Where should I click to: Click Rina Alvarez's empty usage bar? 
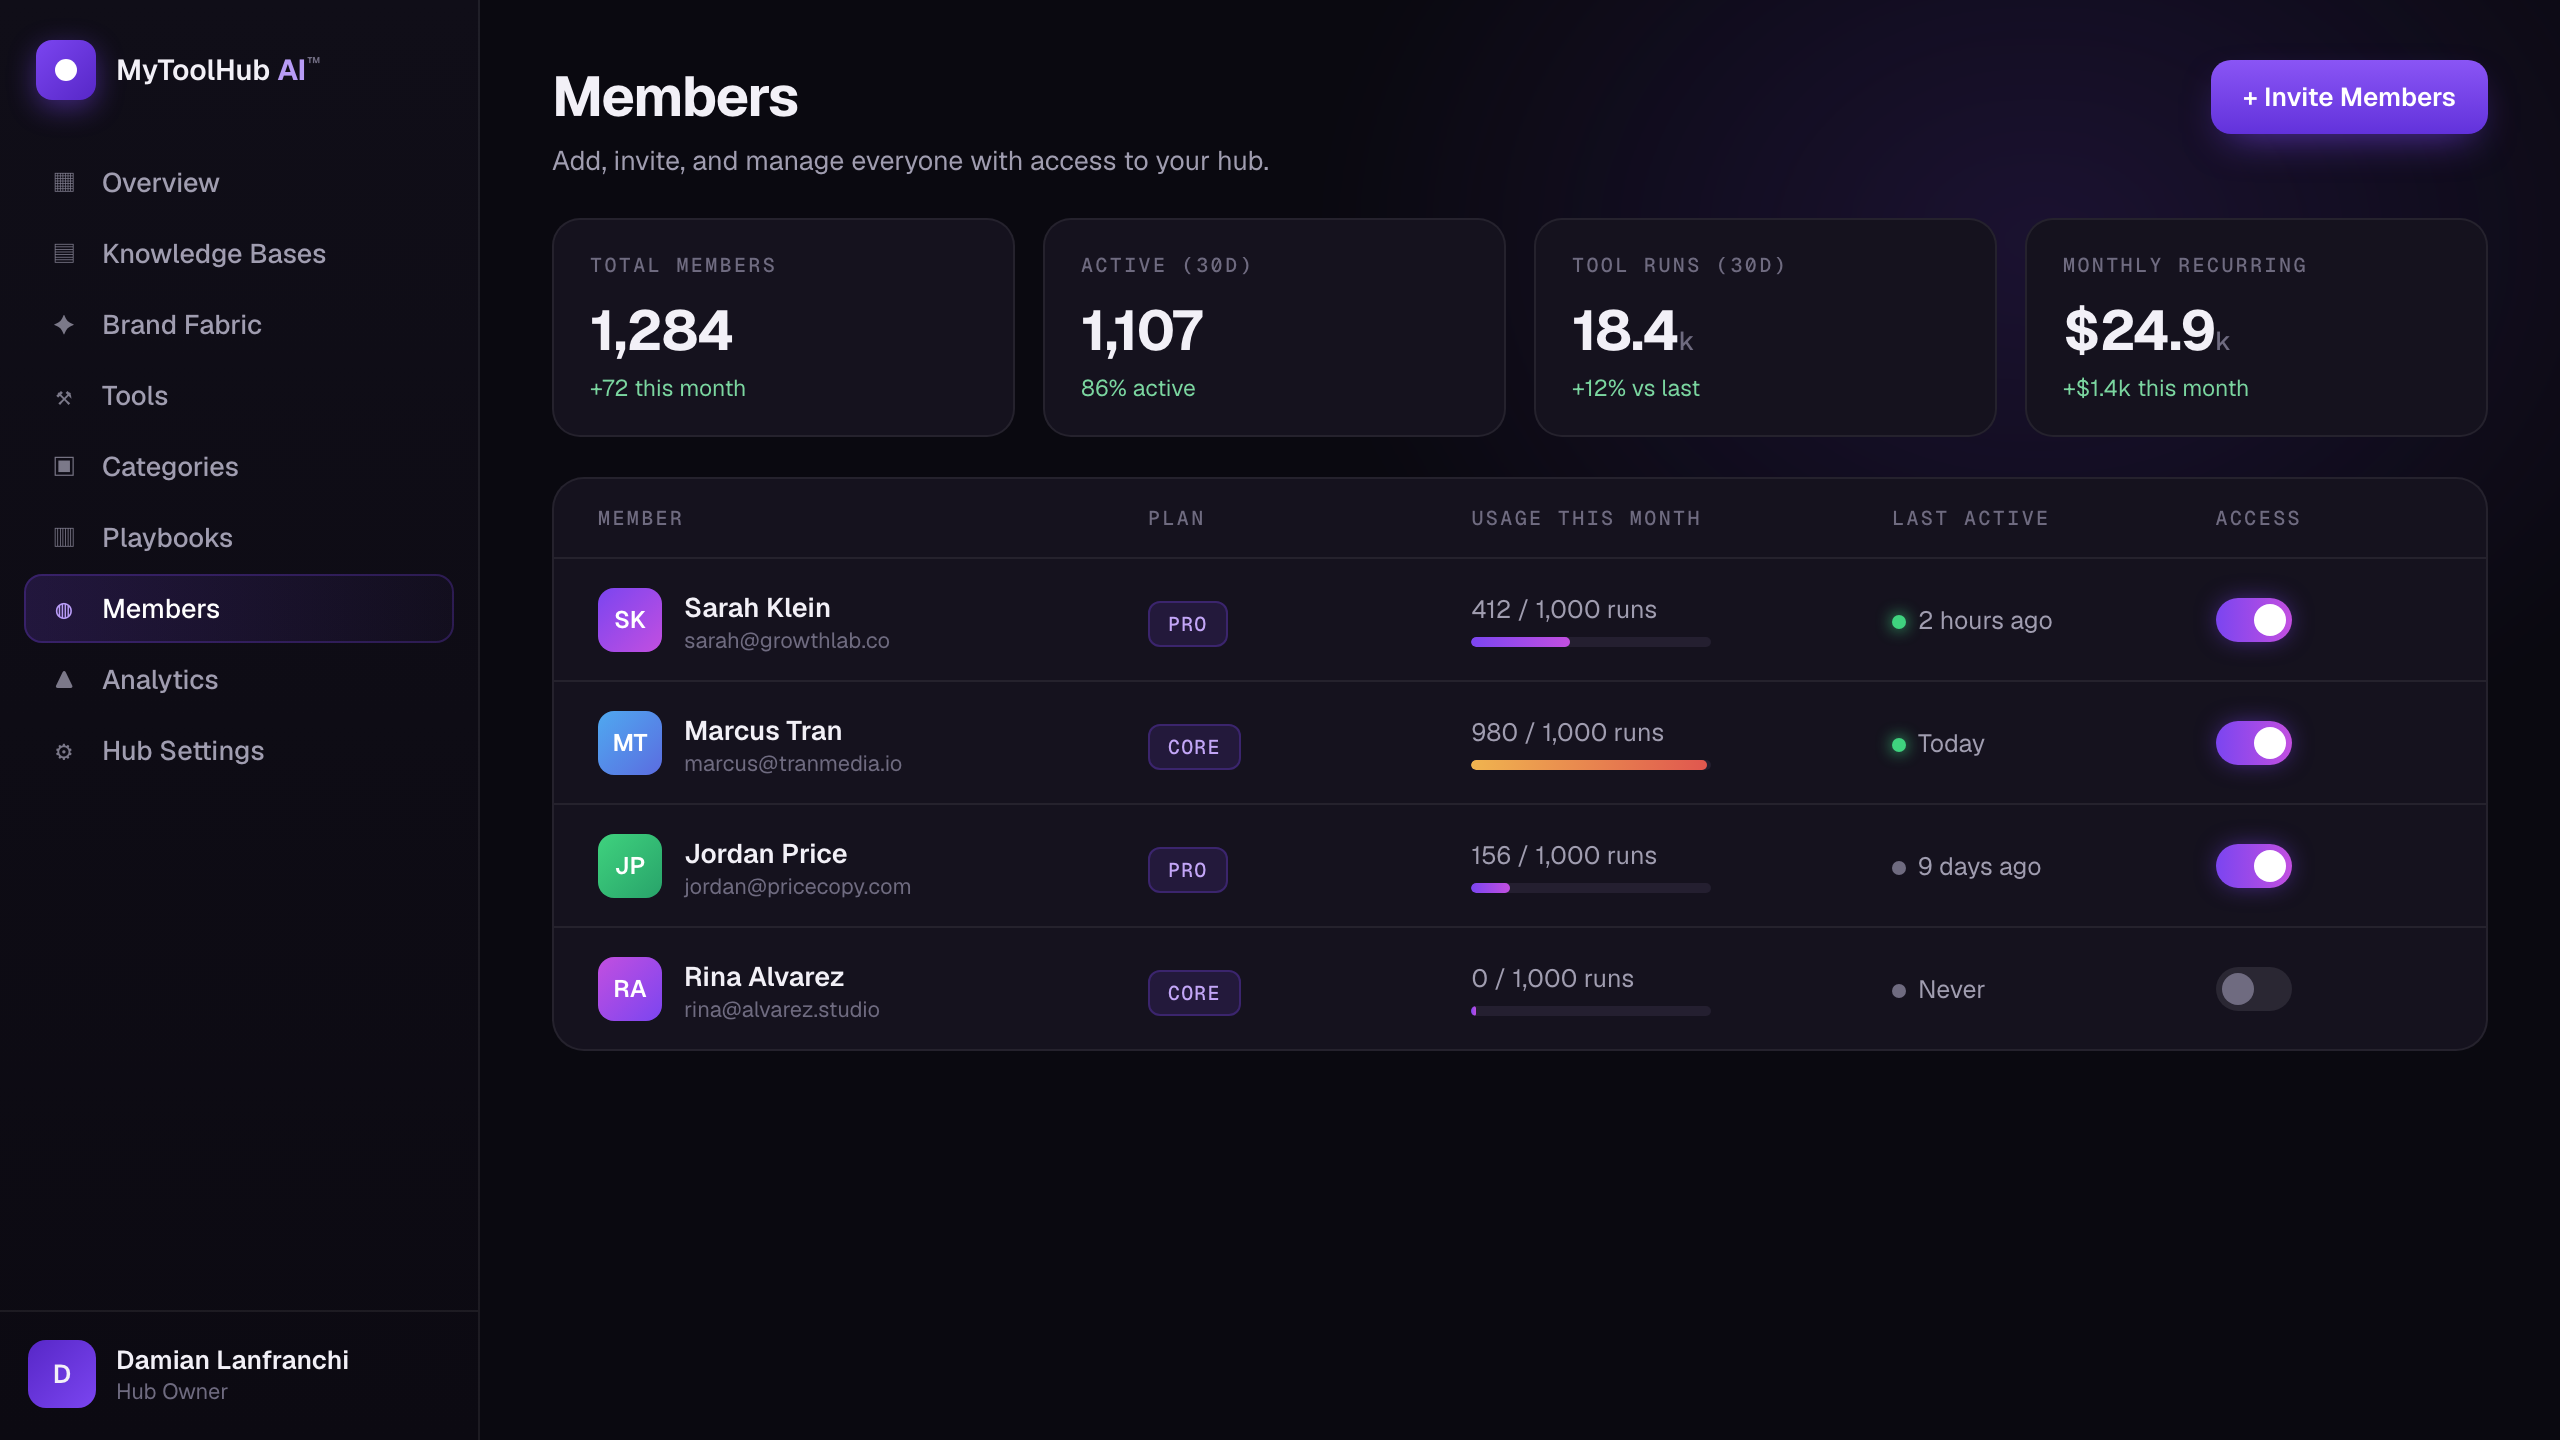[x=1590, y=1011]
